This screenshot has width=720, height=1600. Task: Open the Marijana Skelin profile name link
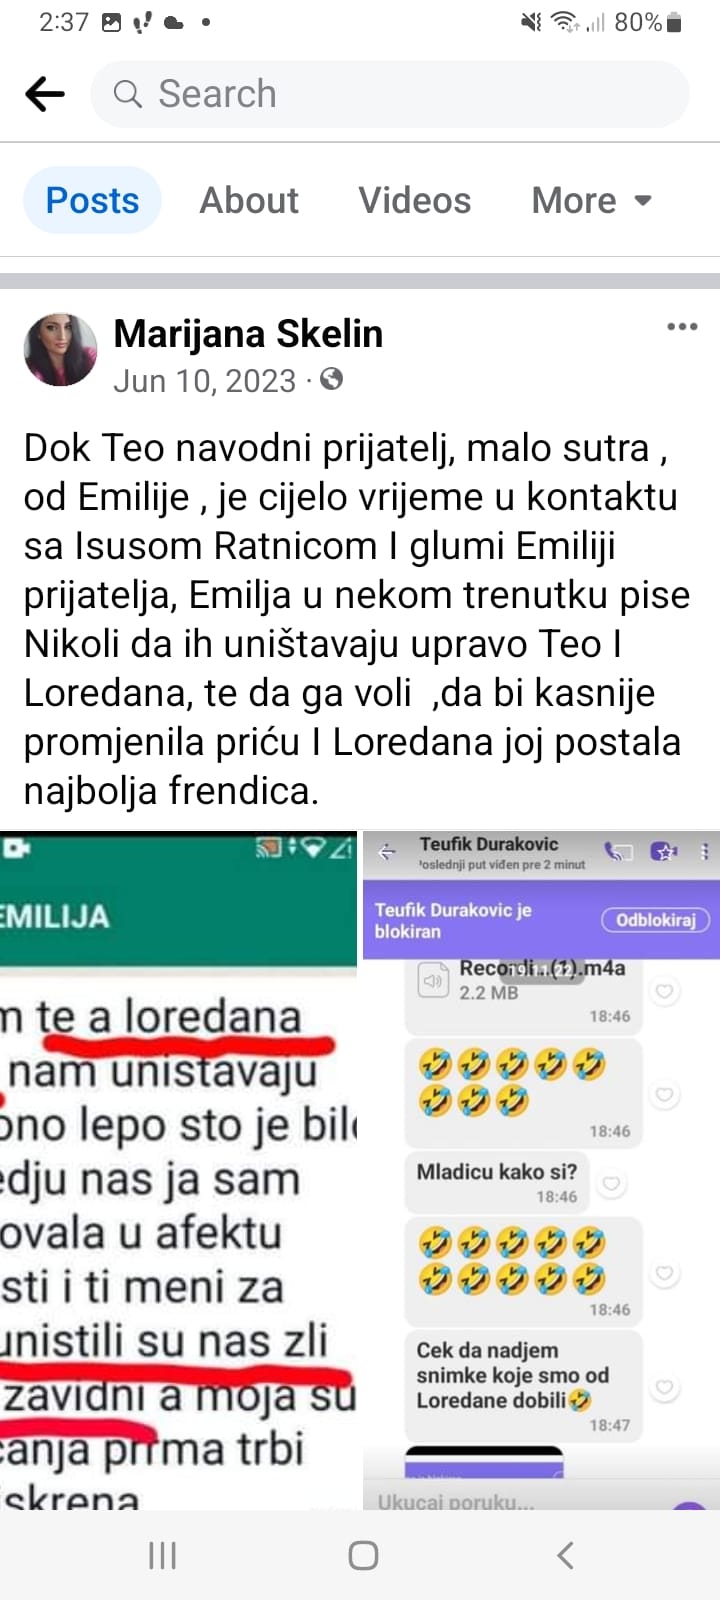(248, 333)
